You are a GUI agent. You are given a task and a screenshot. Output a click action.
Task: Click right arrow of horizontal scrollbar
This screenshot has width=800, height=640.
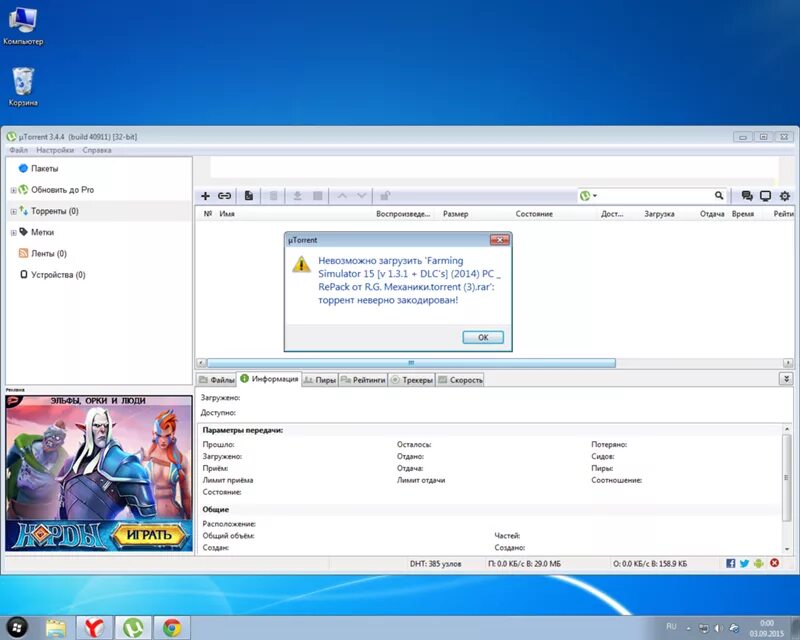[x=788, y=363]
